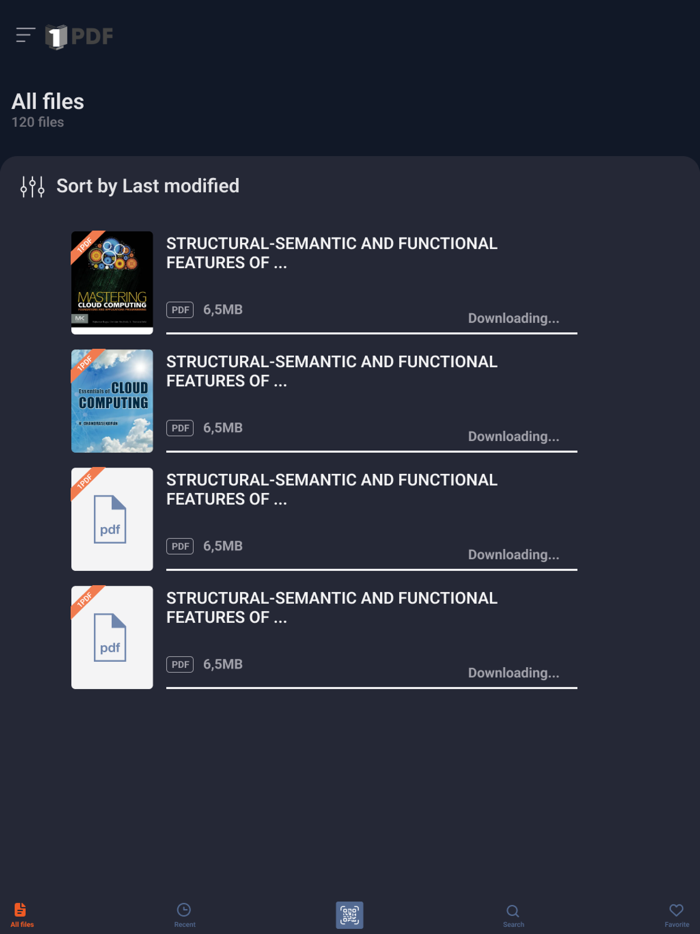Open Recent files via clock icon
700x934 pixels.
point(184,911)
